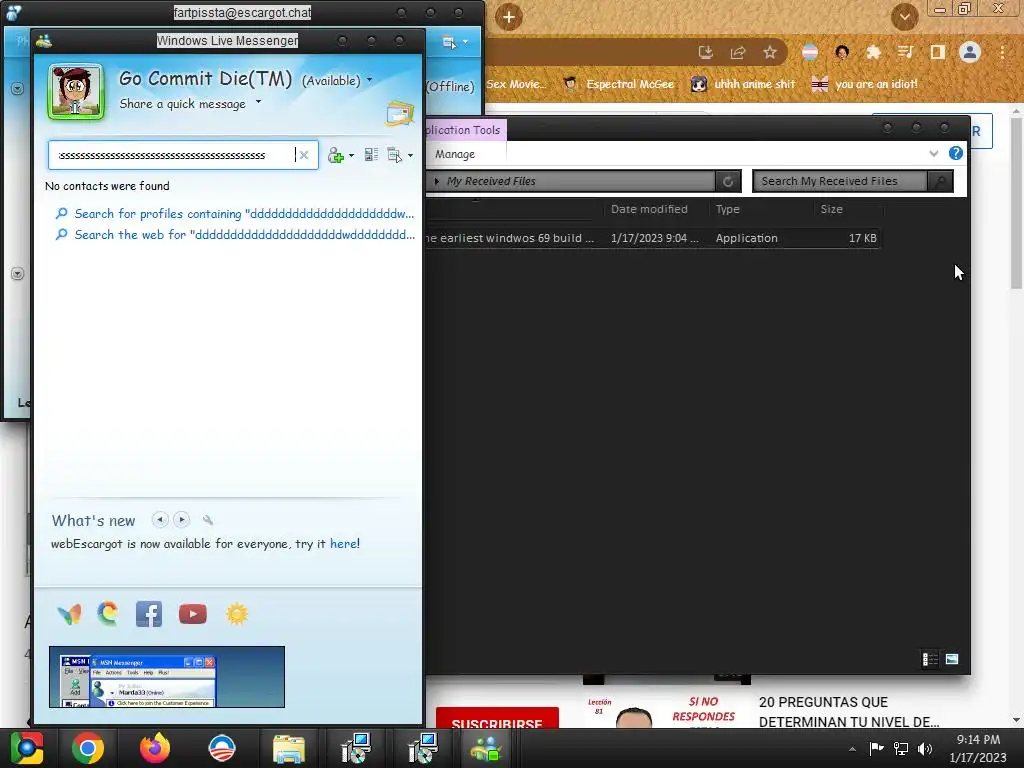
Task: Sort files by Date modified column
Action: (x=649, y=209)
